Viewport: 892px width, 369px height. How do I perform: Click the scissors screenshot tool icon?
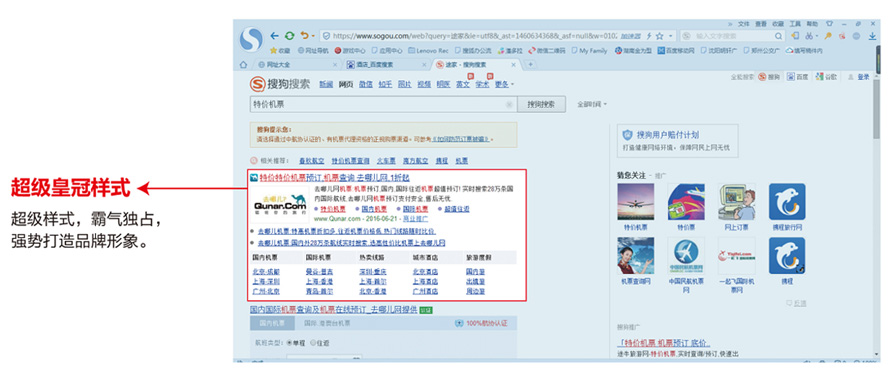(x=810, y=36)
